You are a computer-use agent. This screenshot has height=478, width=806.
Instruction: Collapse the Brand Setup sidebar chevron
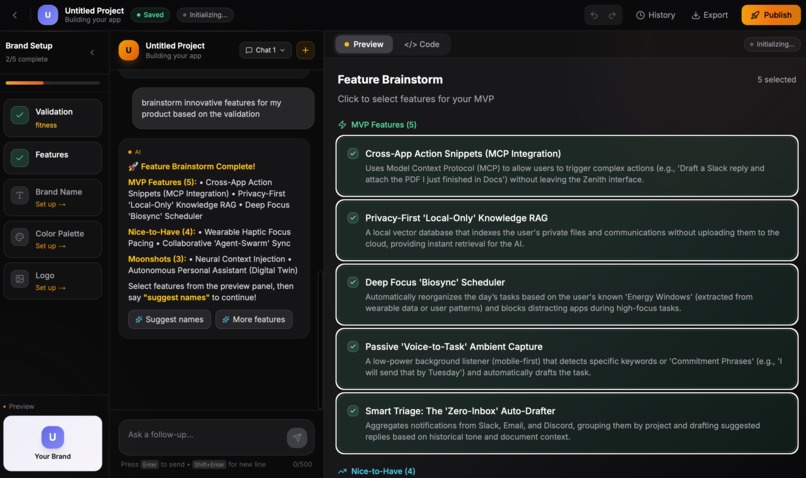[x=92, y=52]
